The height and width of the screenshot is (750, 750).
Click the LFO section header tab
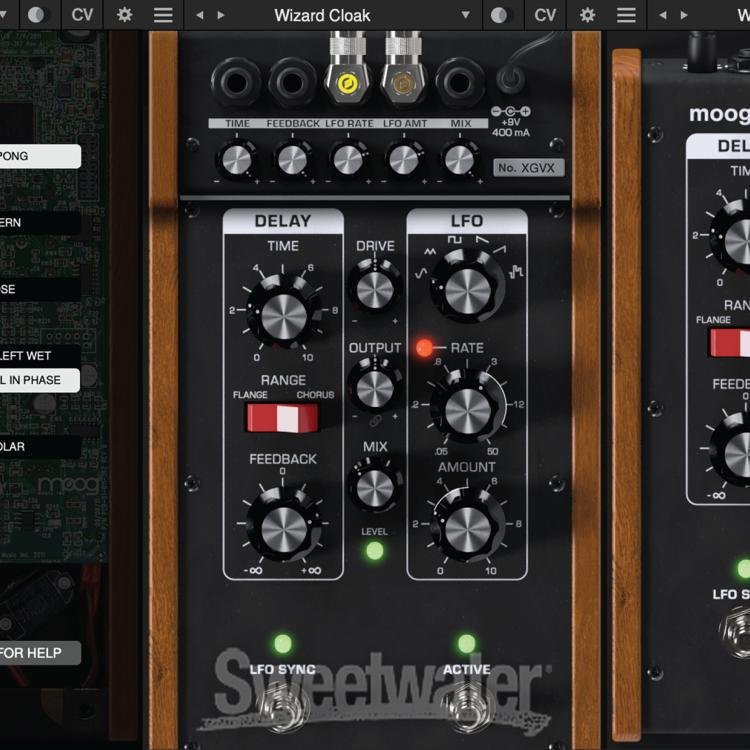(x=467, y=221)
